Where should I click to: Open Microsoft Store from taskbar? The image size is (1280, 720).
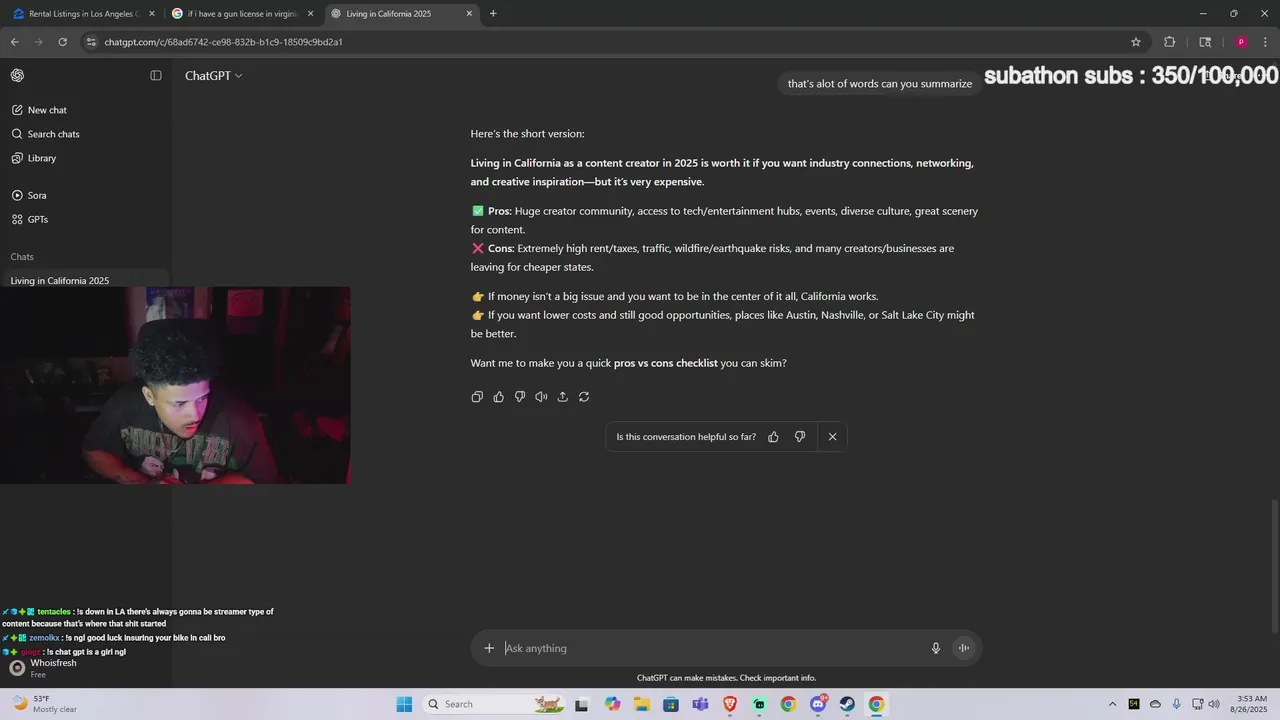pos(671,704)
